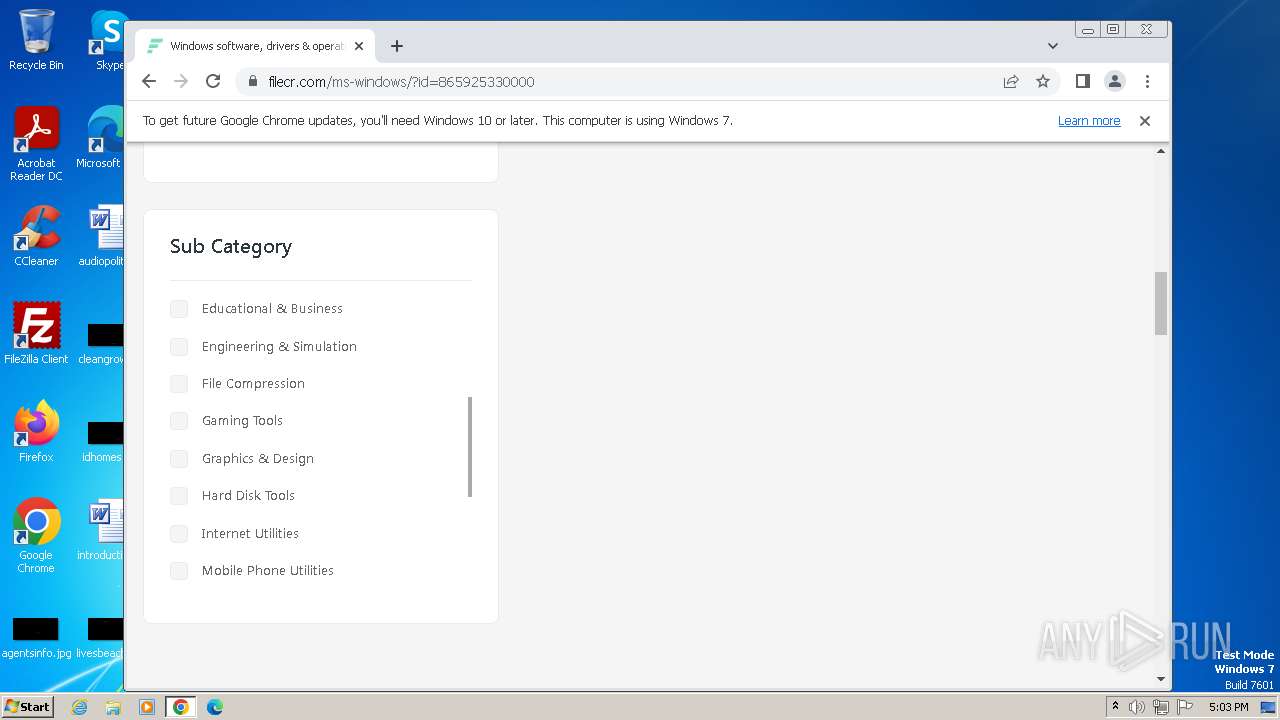Click the page scroll-down arrow
This screenshot has height=720, width=1280.
1161,679
